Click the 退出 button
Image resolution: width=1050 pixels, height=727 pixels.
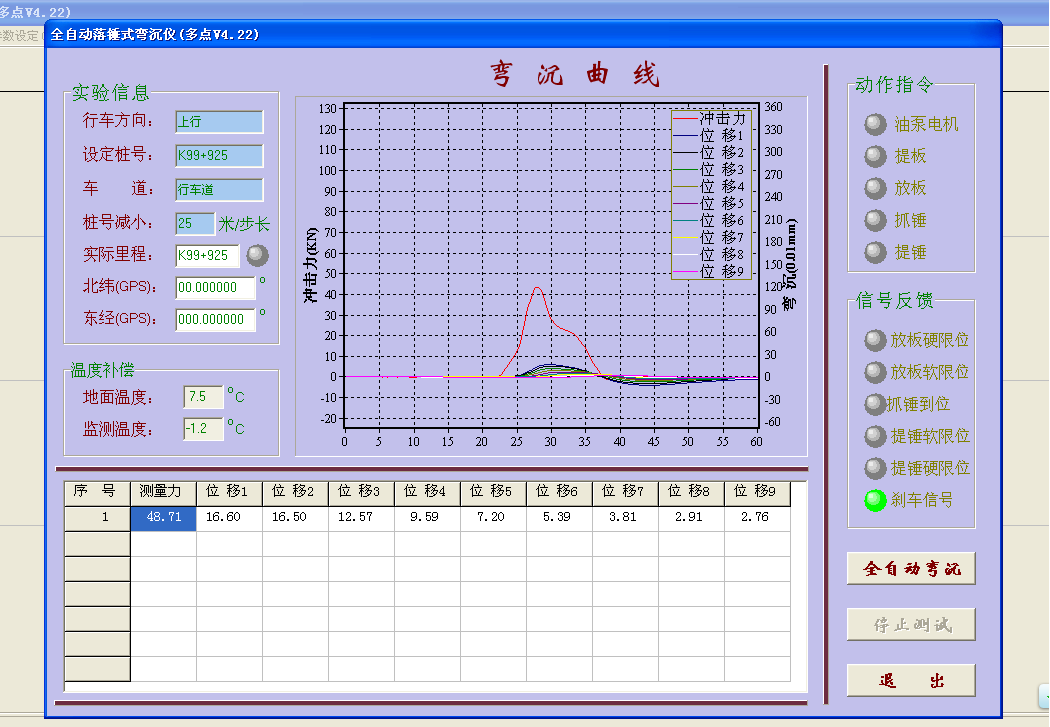pyautogui.click(x=911, y=681)
